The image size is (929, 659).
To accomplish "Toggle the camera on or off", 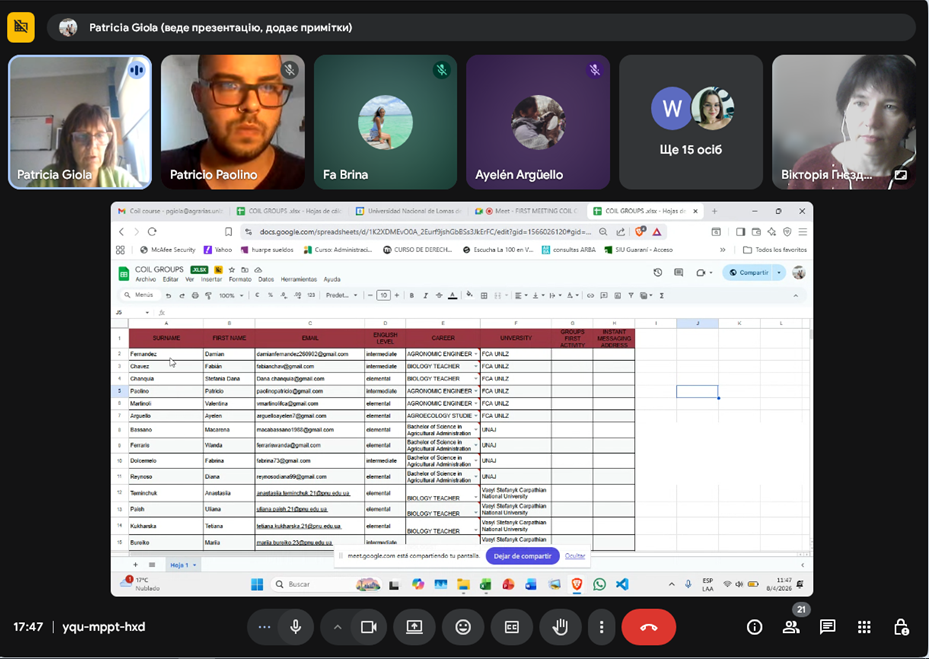I will [x=368, y=627].
